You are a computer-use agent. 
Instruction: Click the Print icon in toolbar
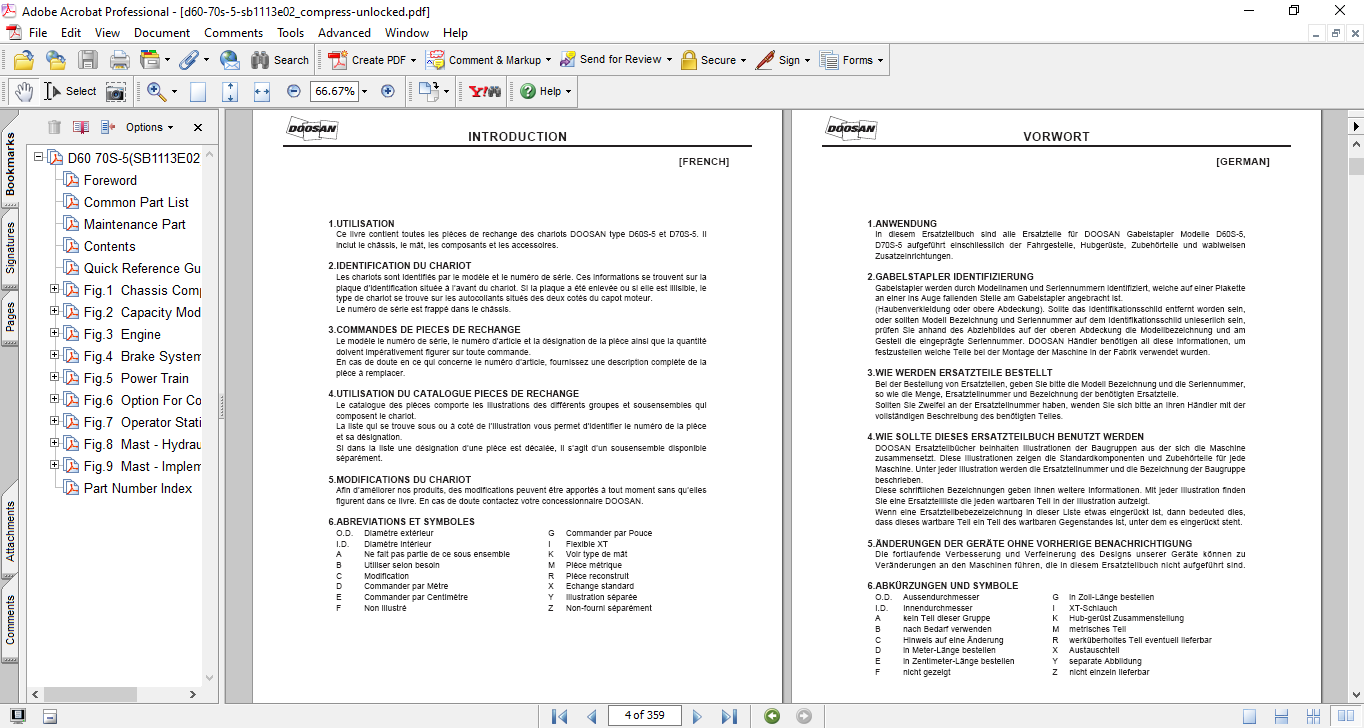[x=119, y=60]
